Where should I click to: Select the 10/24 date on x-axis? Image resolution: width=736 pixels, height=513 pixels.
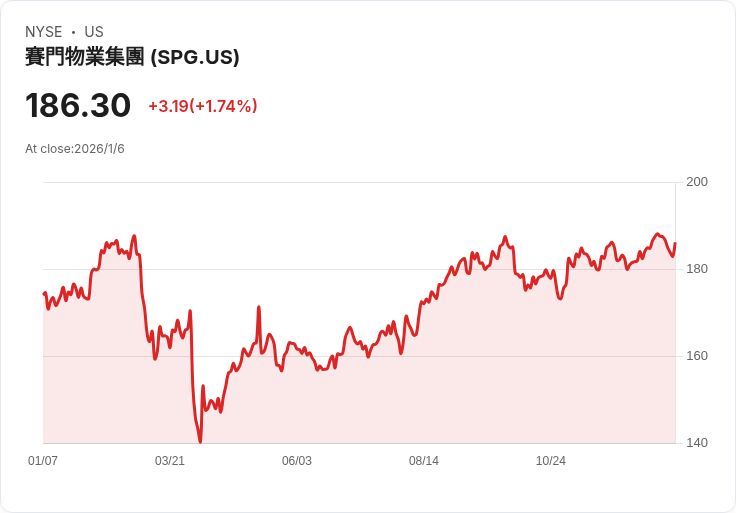point(551,461)
